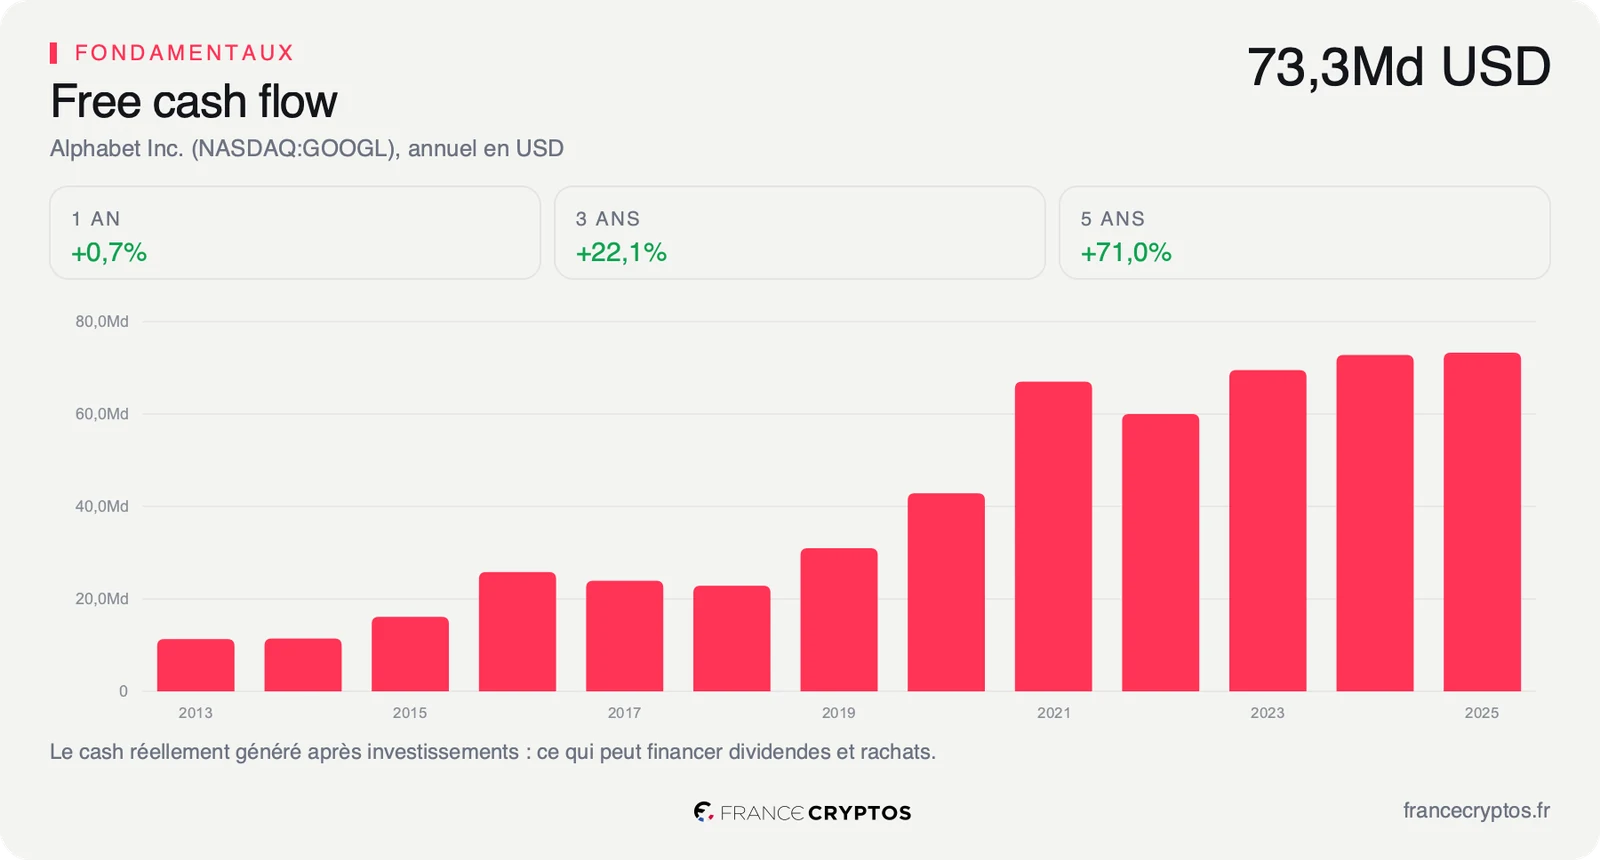Select the 3 ANS performance card
The image size is (1600, 860).
(x=800, y=233)
